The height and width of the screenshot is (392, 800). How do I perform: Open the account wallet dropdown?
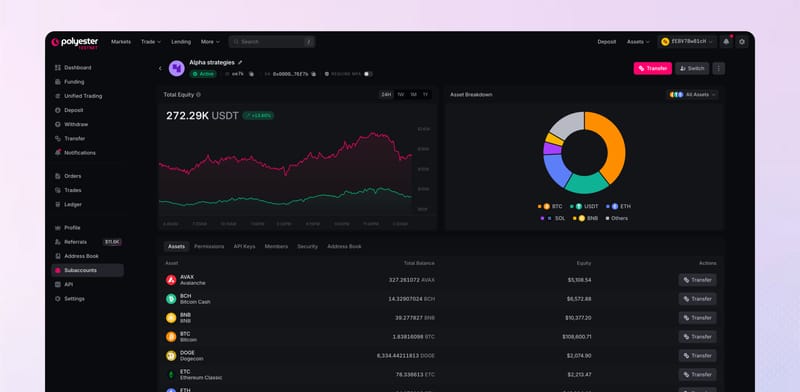pyautogui.click(x=687, y=42)
